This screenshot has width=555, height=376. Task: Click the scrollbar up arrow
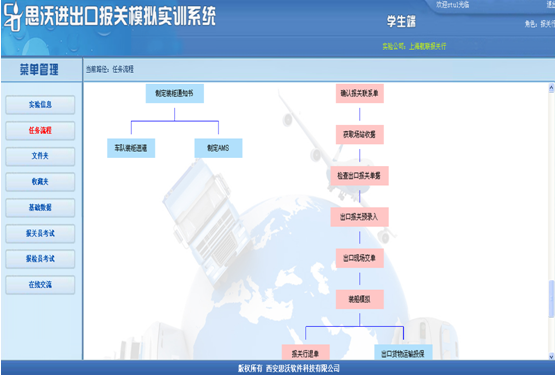tap(551, 87)
